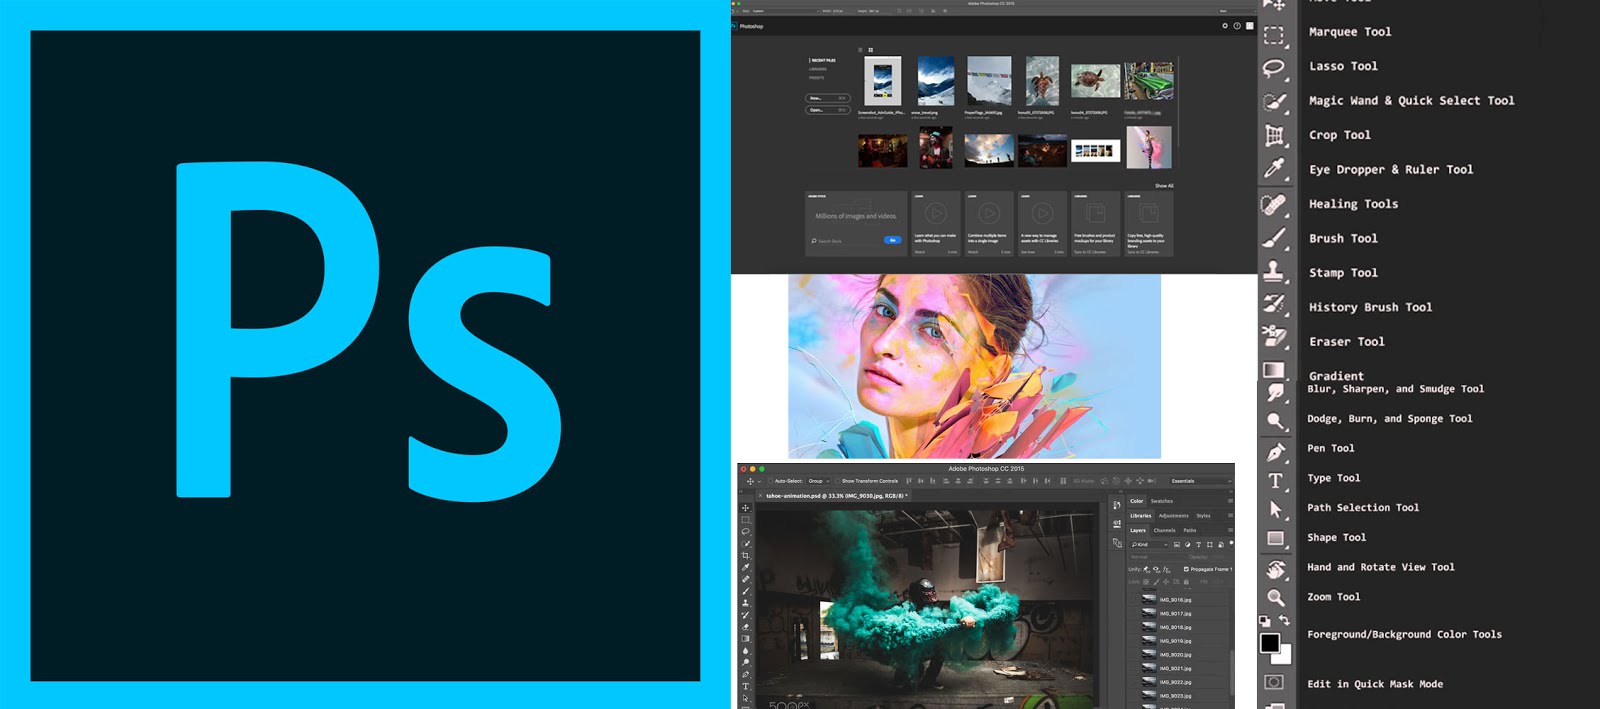Screen dimensions: 1600x709
Task: Pick the Dodge, Burn, and Sponge icon
Action: pos(1275,421)
